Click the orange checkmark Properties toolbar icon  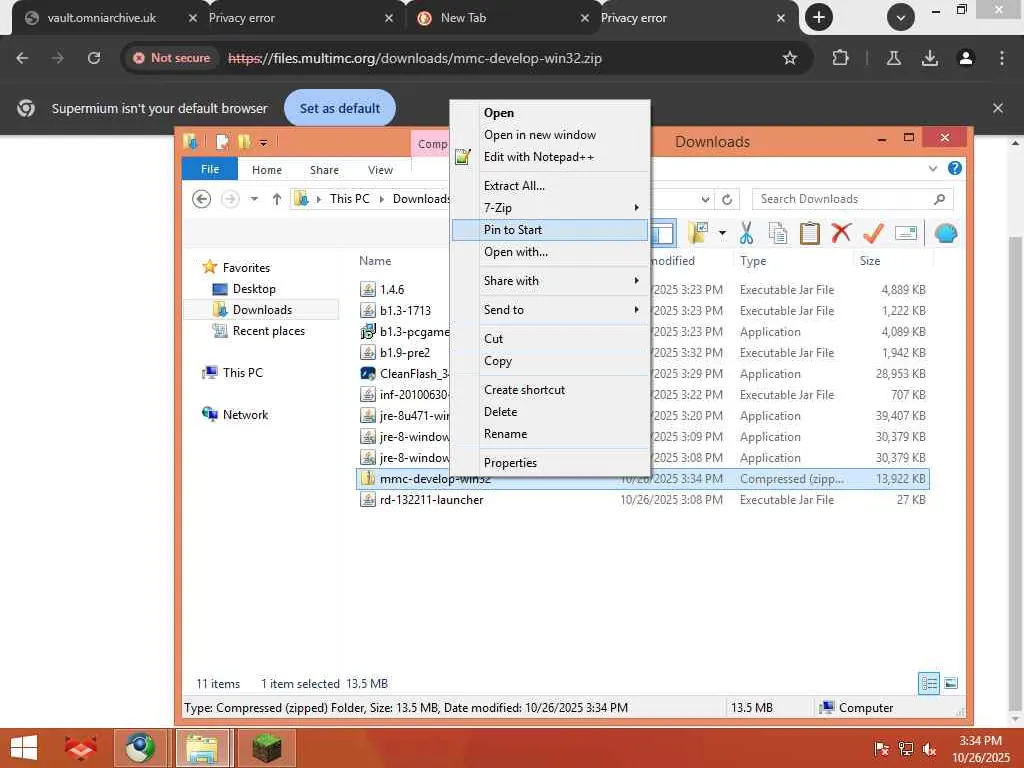point(873,232)
